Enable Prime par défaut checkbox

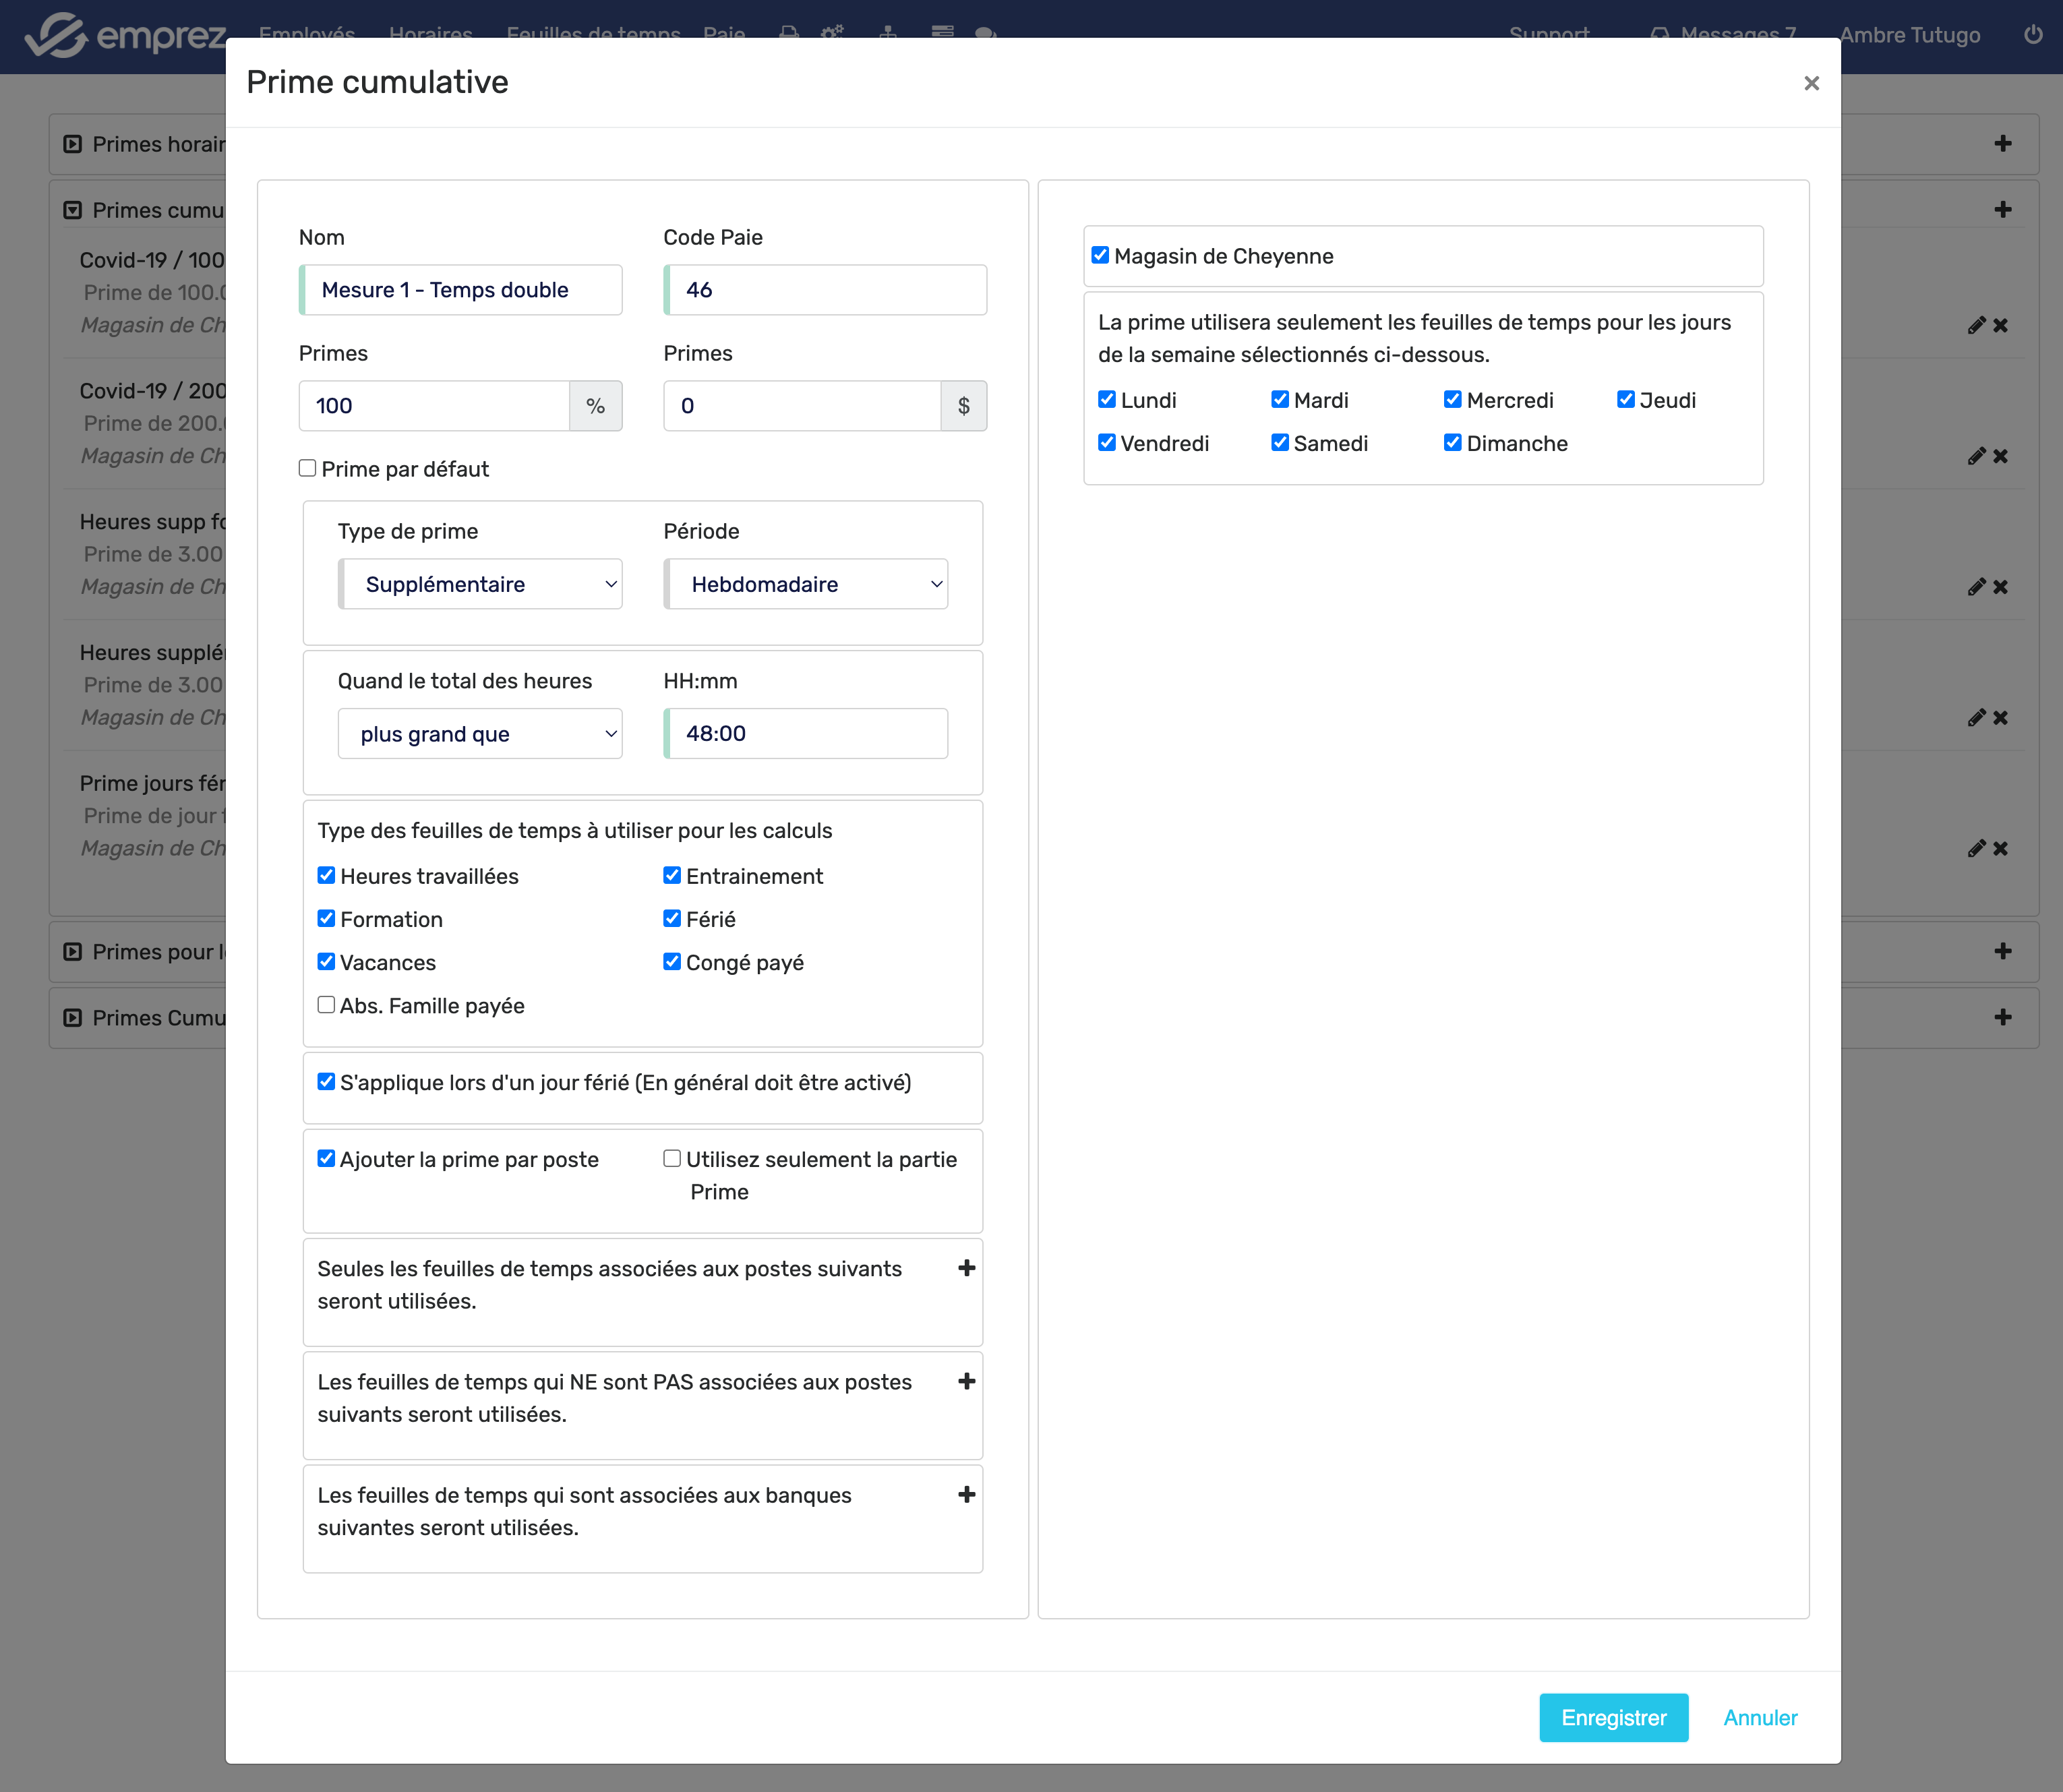click(308, 468)
